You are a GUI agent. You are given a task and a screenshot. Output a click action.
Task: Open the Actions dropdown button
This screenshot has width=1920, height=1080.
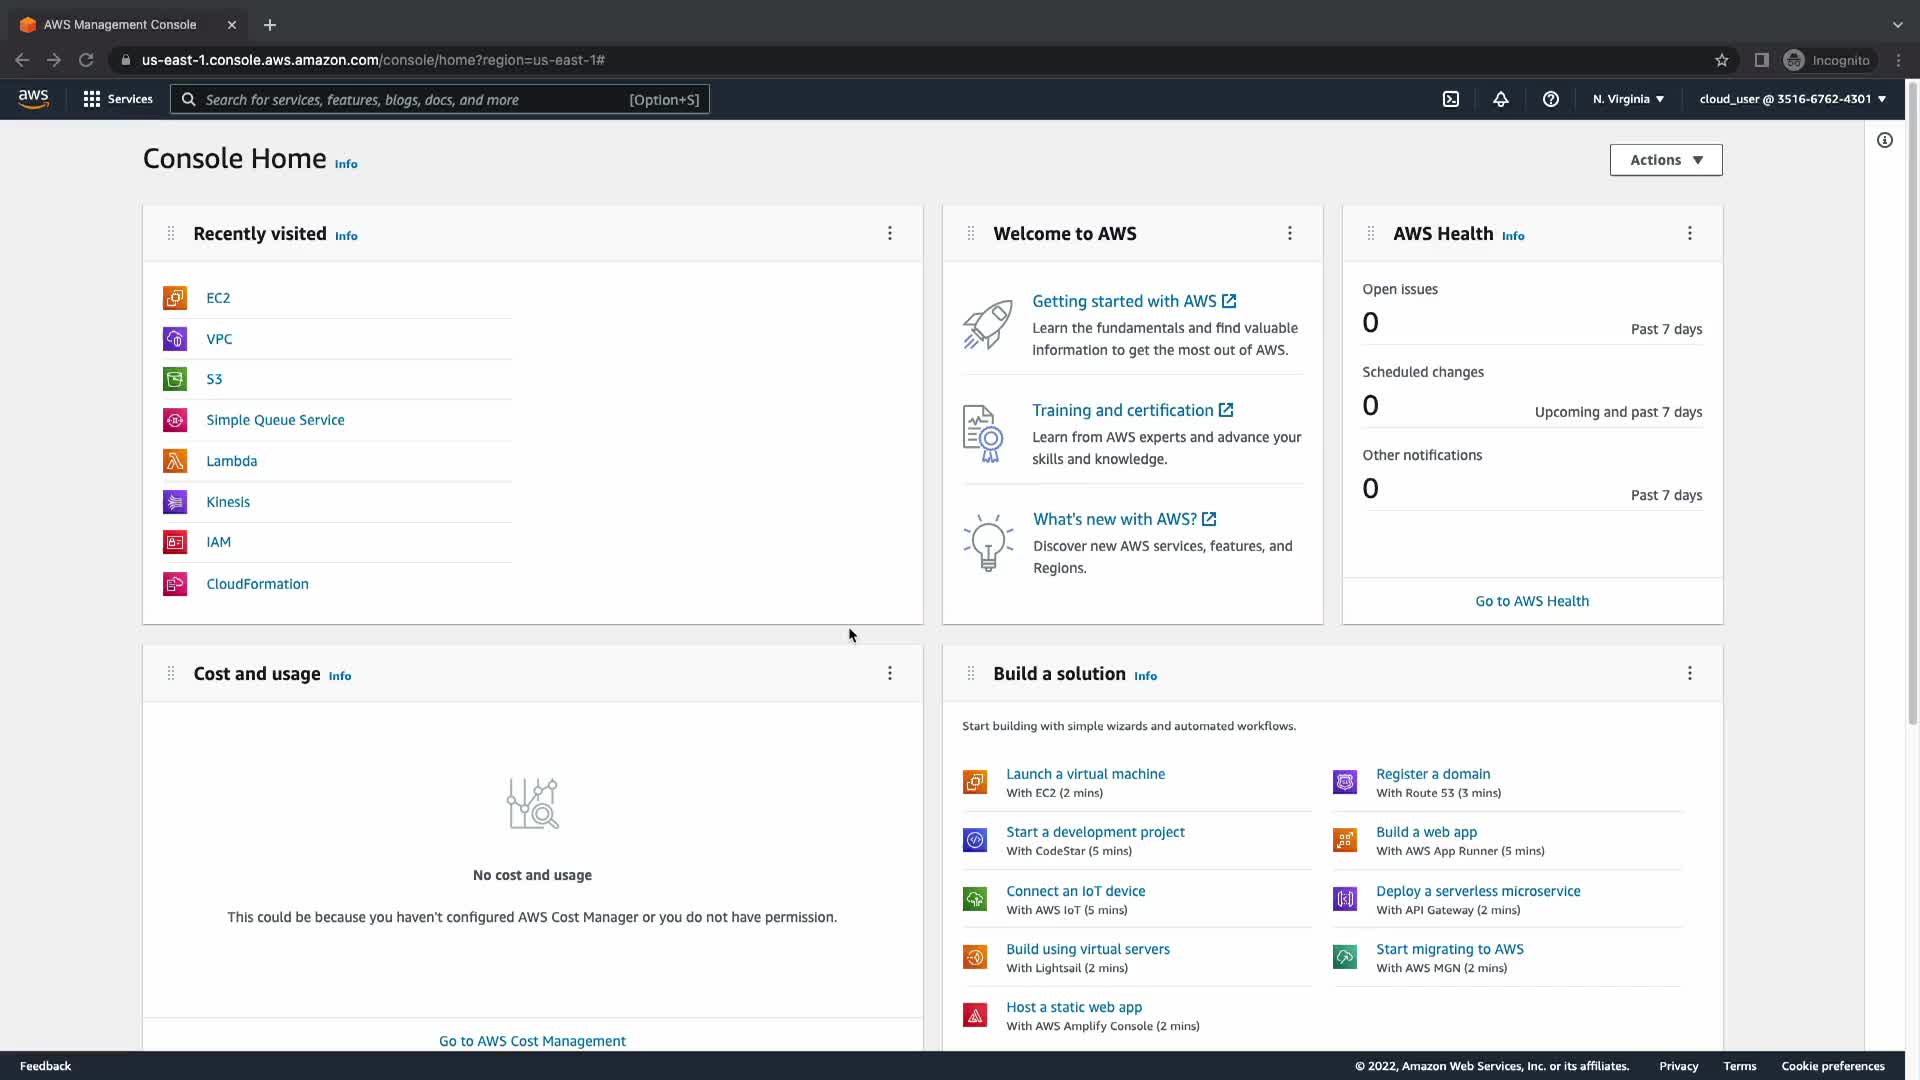pyautogui.click(x=1666, y=160)
